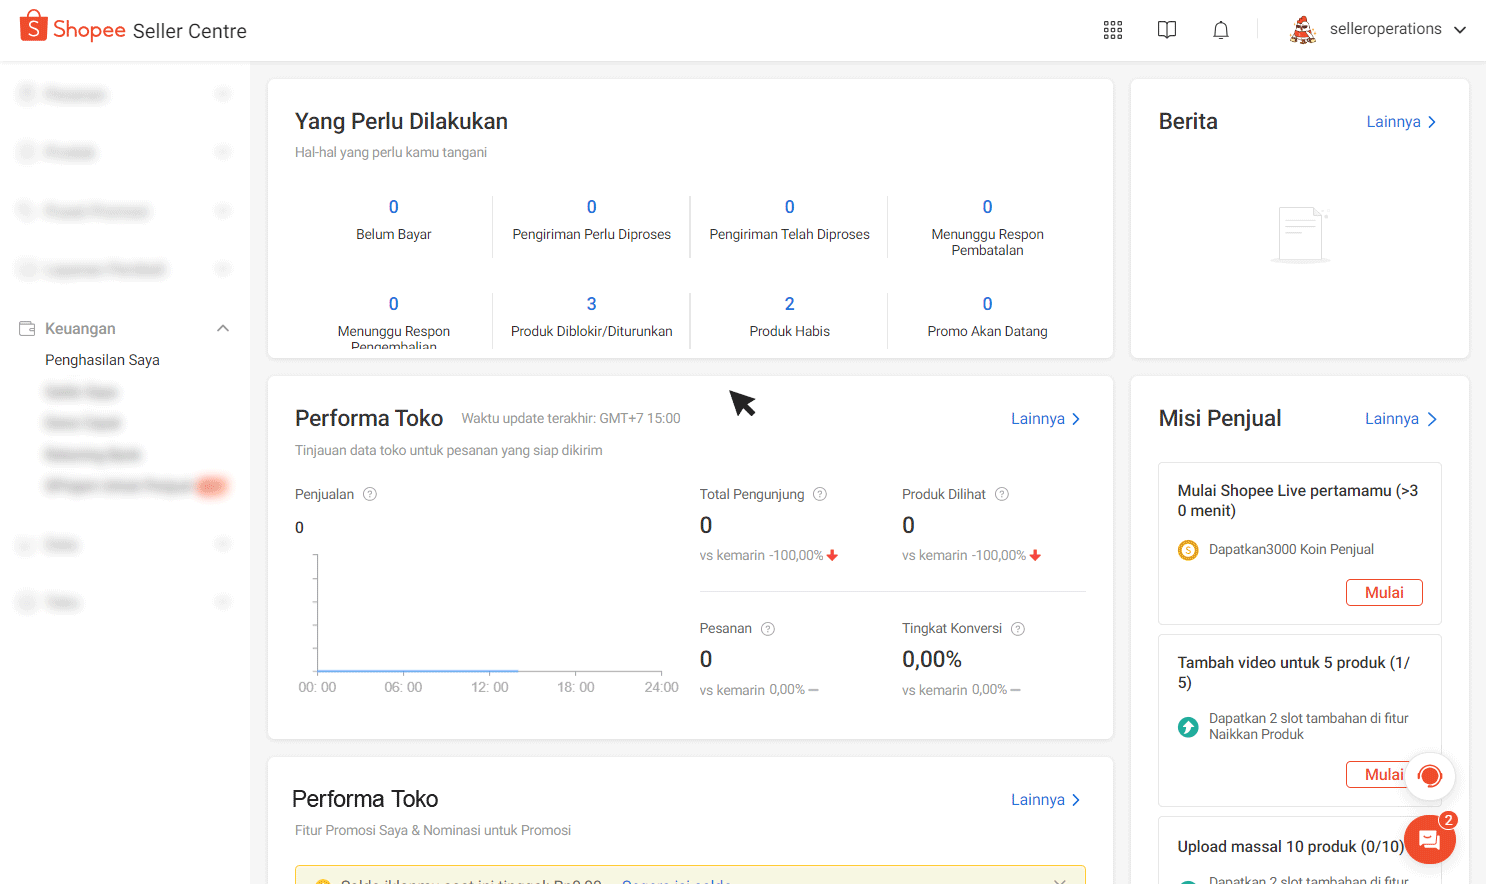Click the Produk Dilihat help icon
1486x884 pixels.
[1002, 494]
